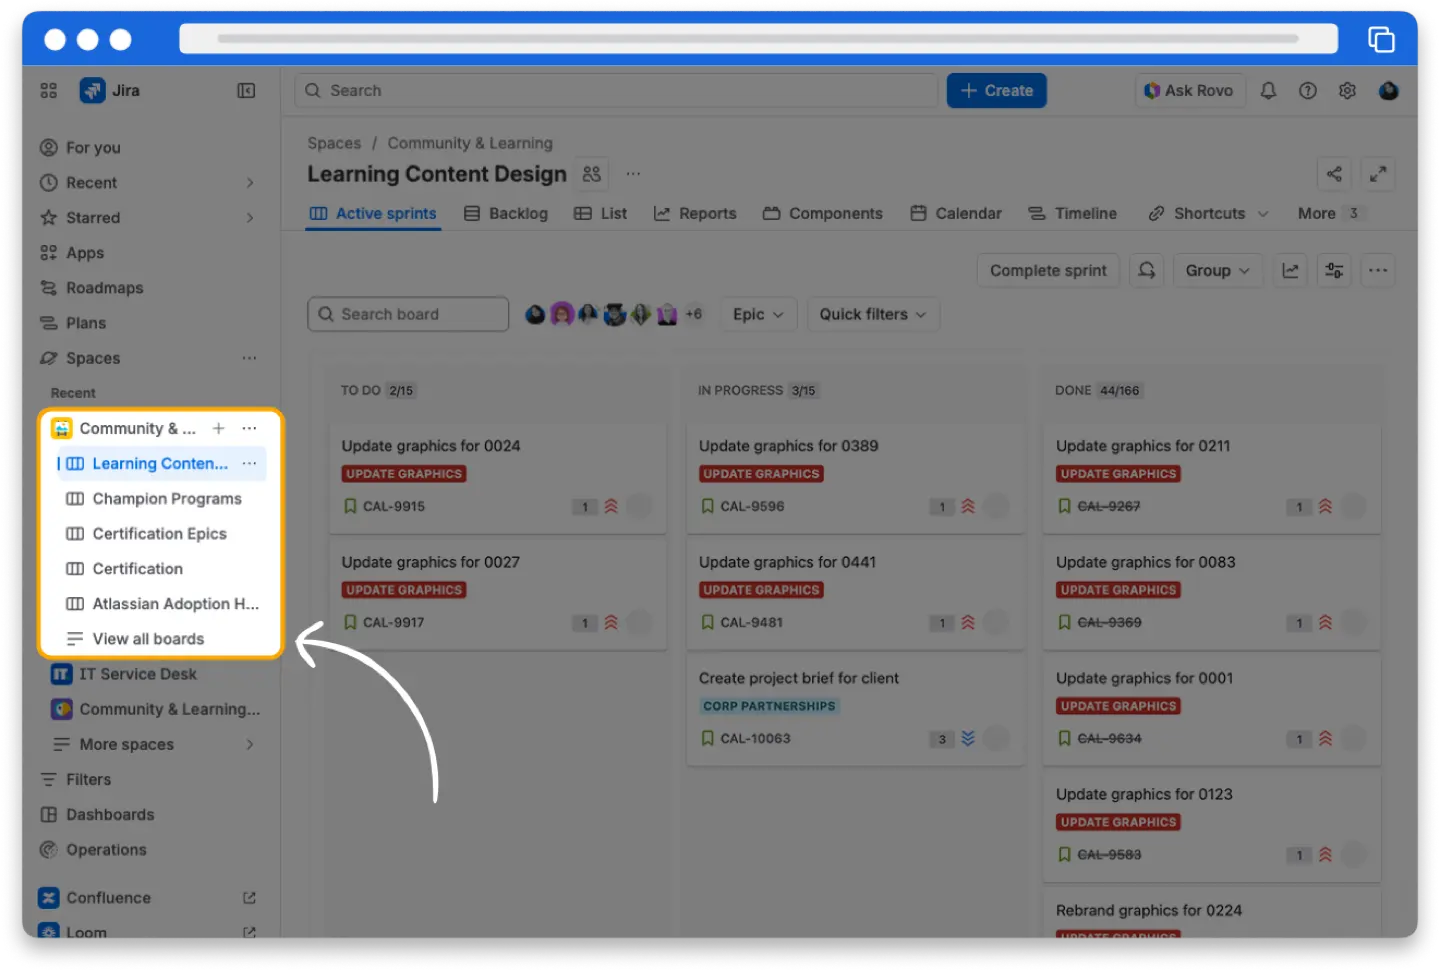This screenshot has height=971, width=1440.
Task: Expand the Recent submenu chevron
Action: coord(250,183)
